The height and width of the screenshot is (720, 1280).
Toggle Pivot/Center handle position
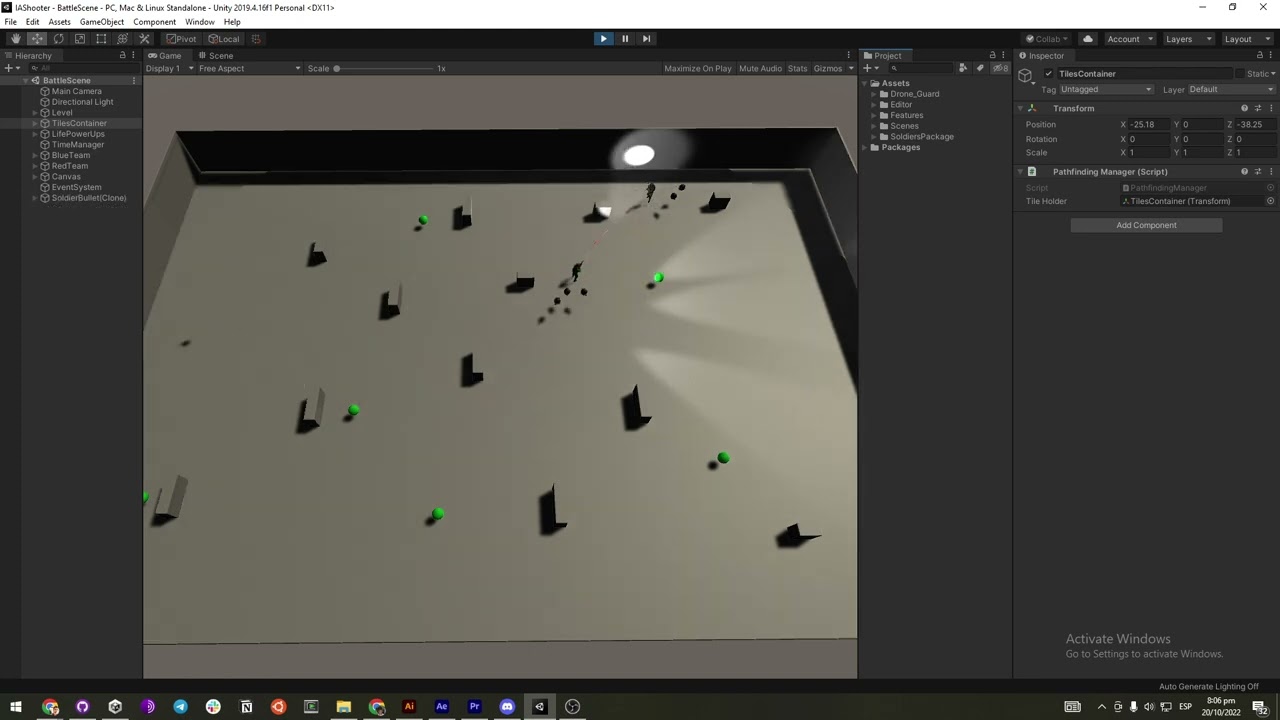click(x=182, y=39)
